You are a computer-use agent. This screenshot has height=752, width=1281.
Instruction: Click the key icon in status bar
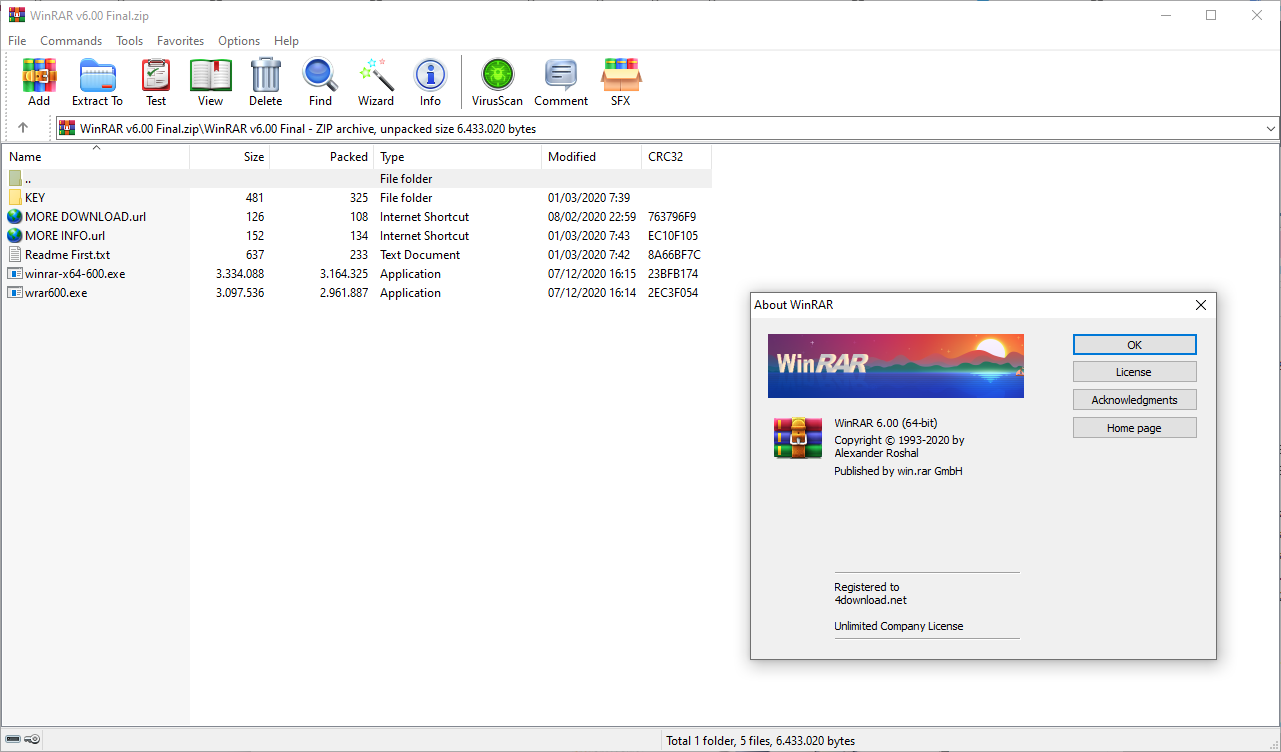tap(32, 740)
